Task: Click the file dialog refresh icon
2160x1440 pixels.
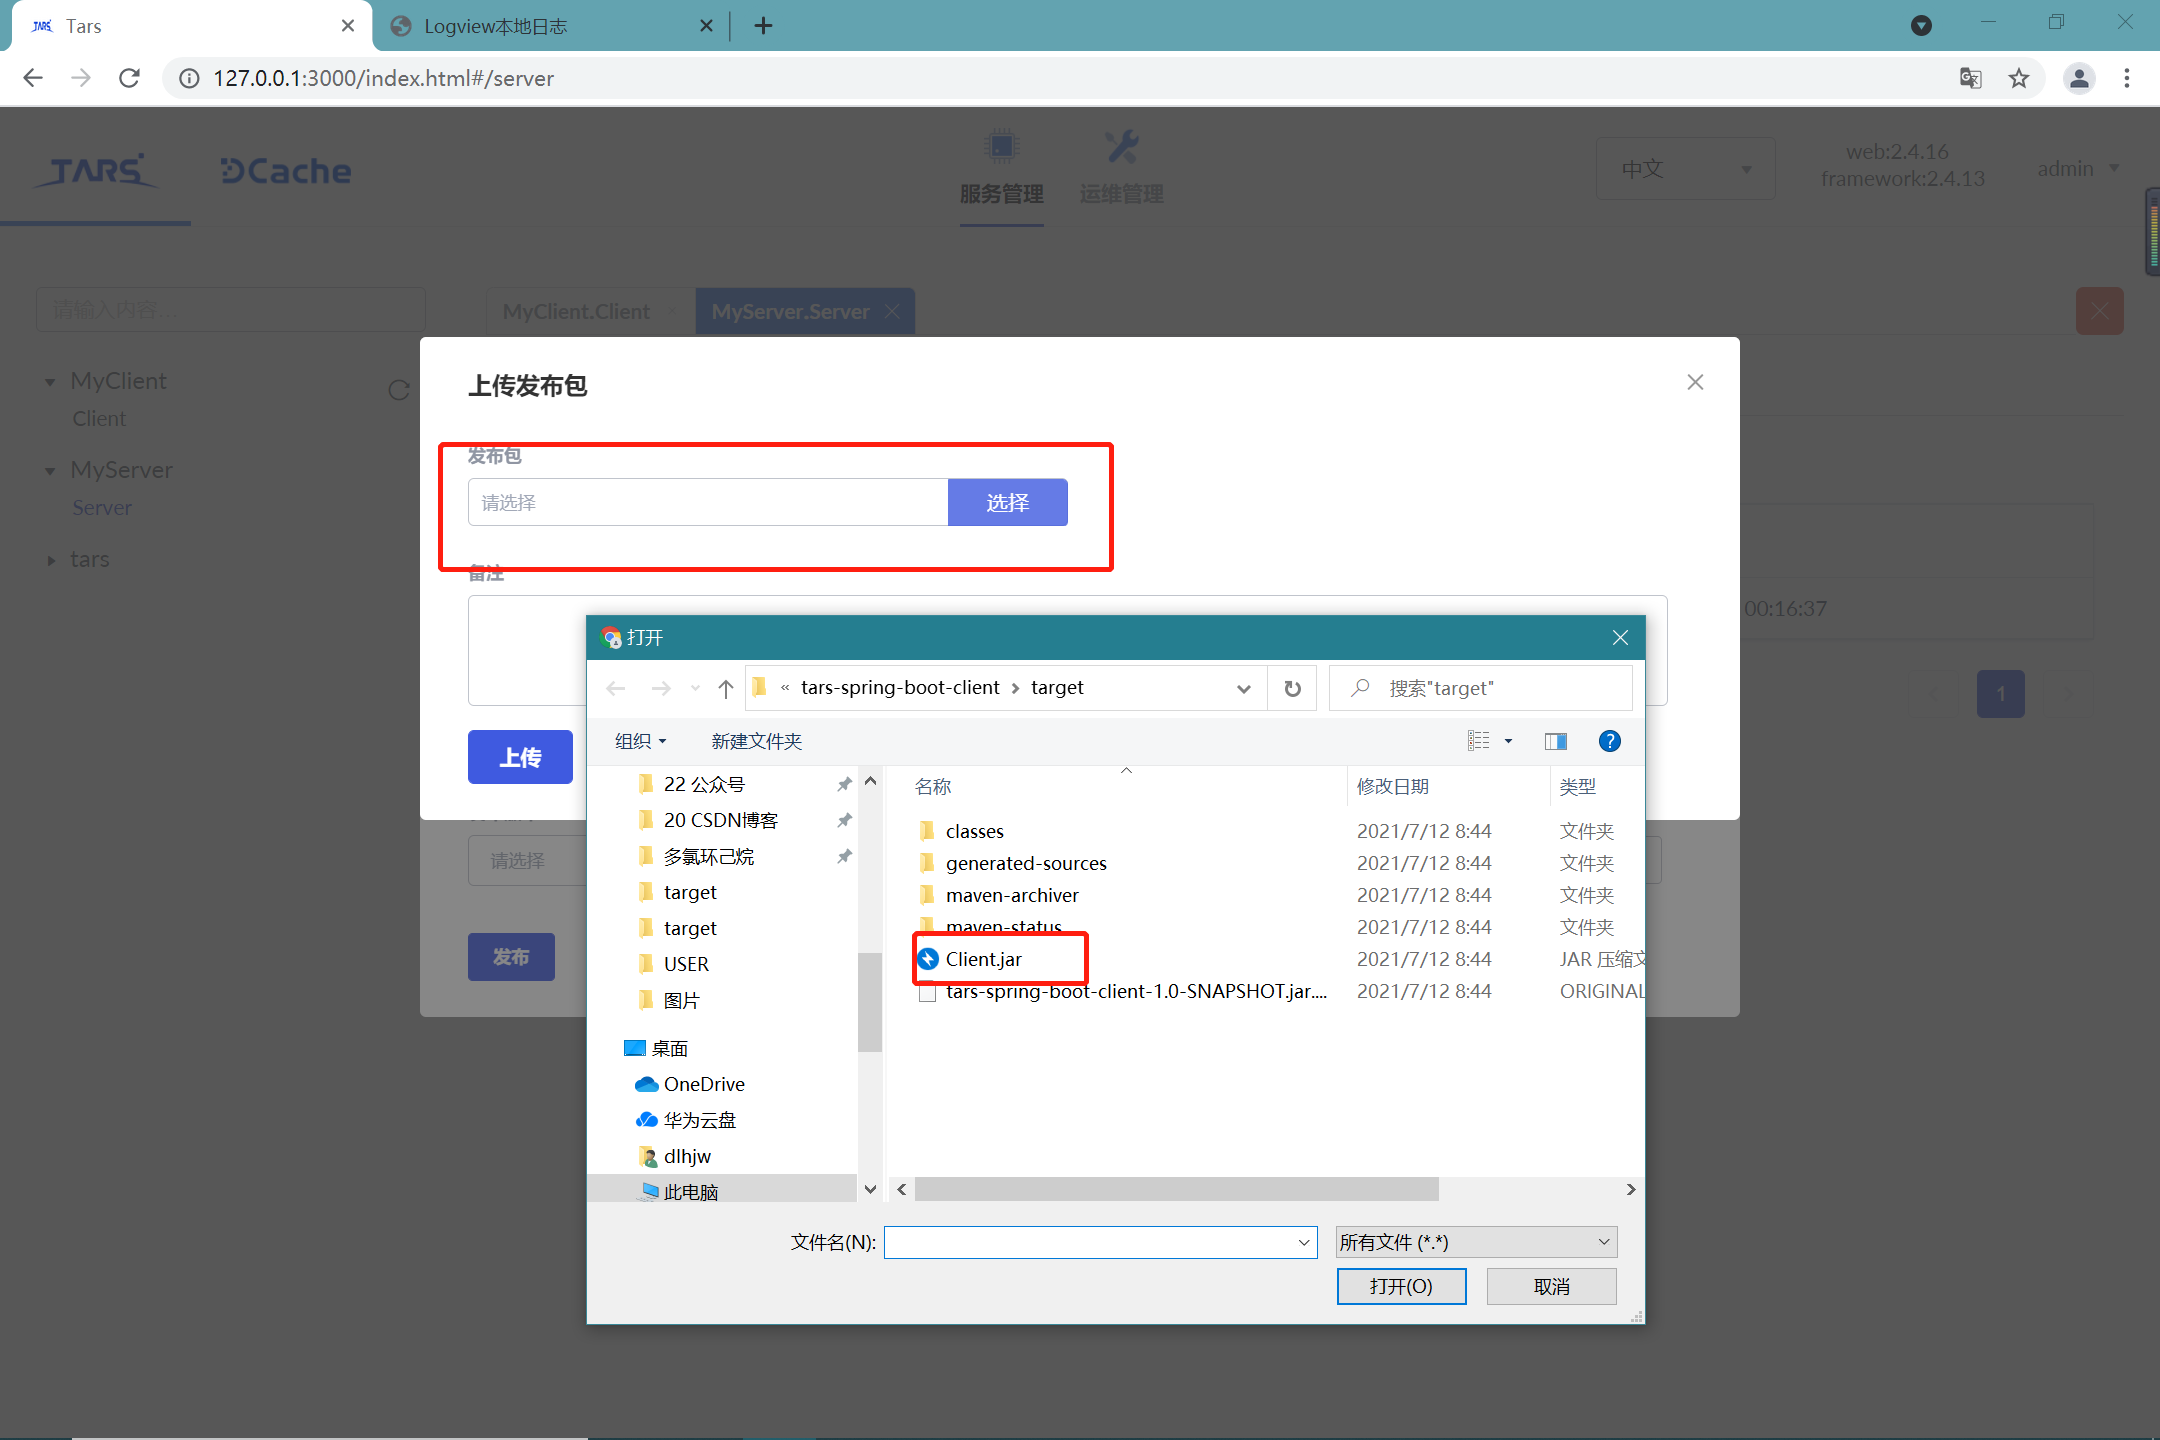Action: pyautogui.click(x=1292, y=688)
